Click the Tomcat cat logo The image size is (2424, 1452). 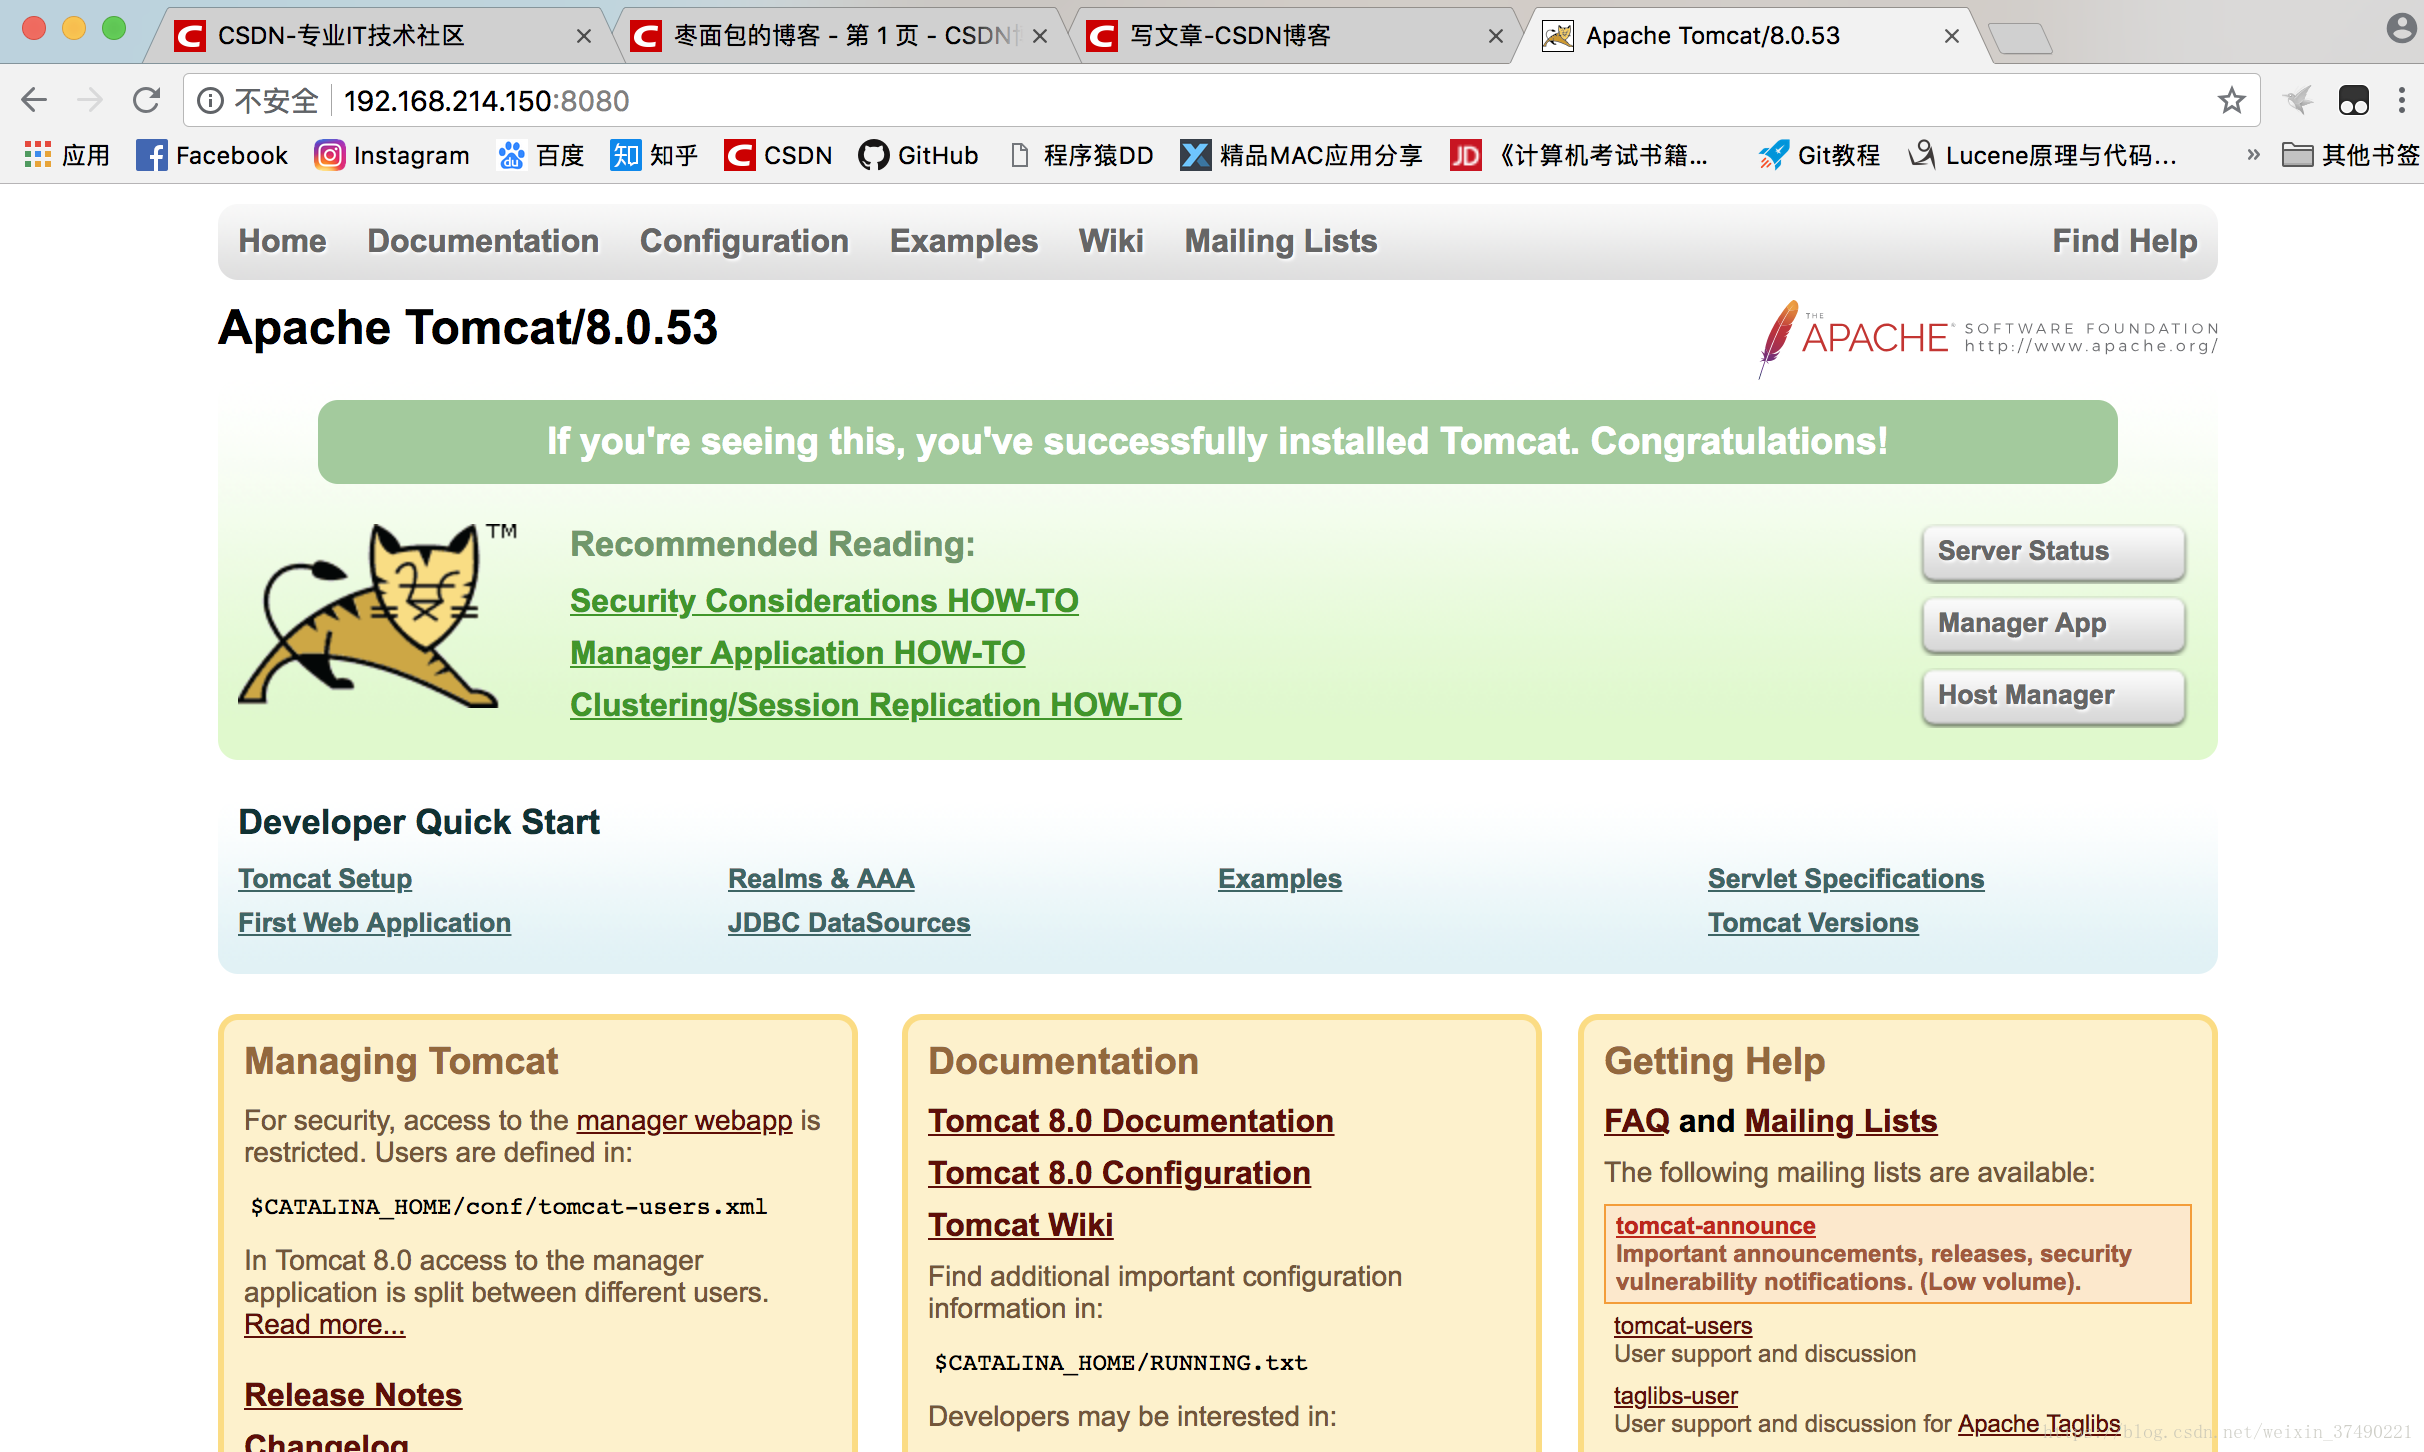pyautogui.click(x=377, y=615)
